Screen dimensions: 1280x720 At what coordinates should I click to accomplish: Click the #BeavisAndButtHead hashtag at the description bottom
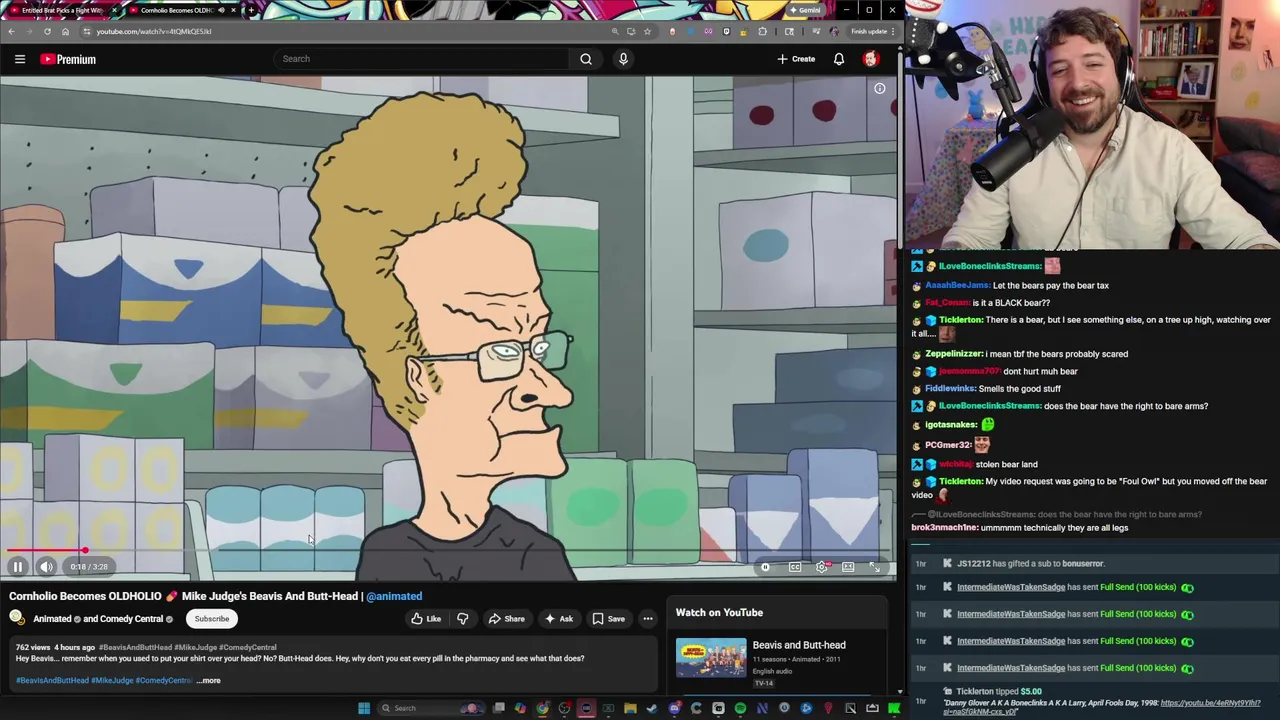(52, 681)
